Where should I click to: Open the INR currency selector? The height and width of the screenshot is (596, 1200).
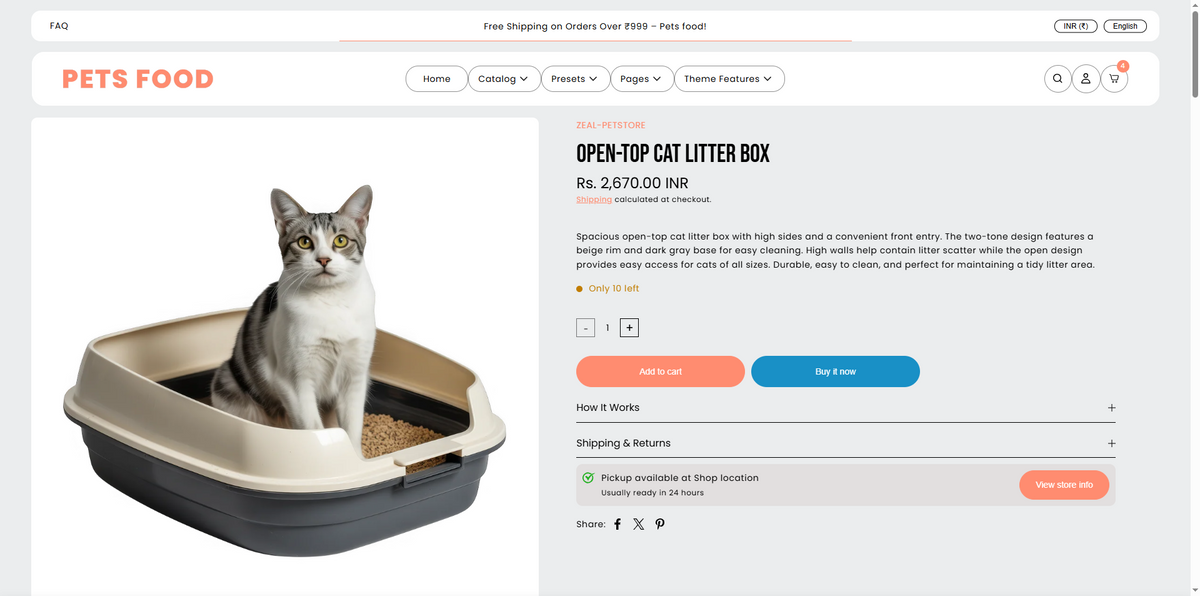(1076, 26)
